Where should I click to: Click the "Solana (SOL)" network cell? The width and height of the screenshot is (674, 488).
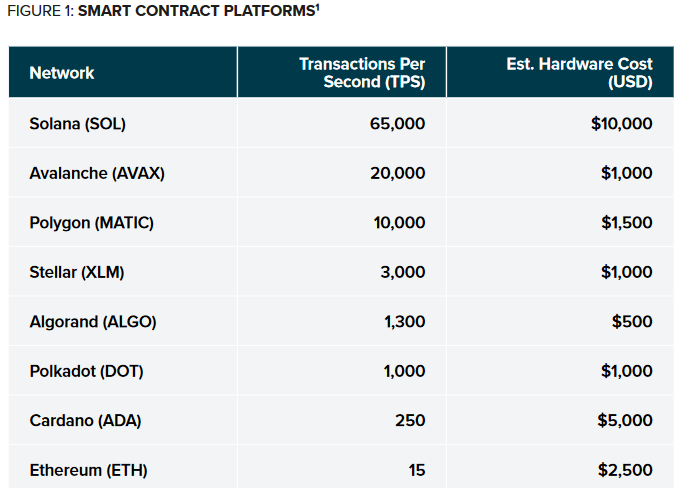(x=78, y=124)
